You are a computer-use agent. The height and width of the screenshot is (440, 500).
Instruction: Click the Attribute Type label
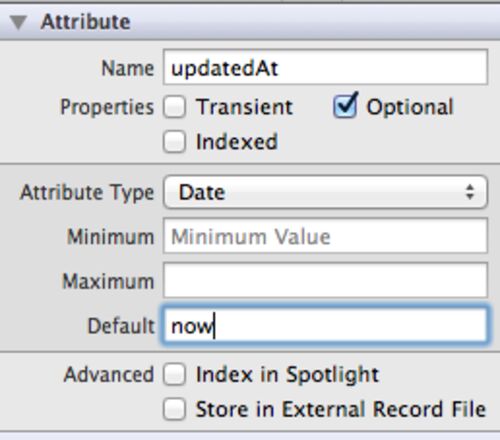point(87,193)
